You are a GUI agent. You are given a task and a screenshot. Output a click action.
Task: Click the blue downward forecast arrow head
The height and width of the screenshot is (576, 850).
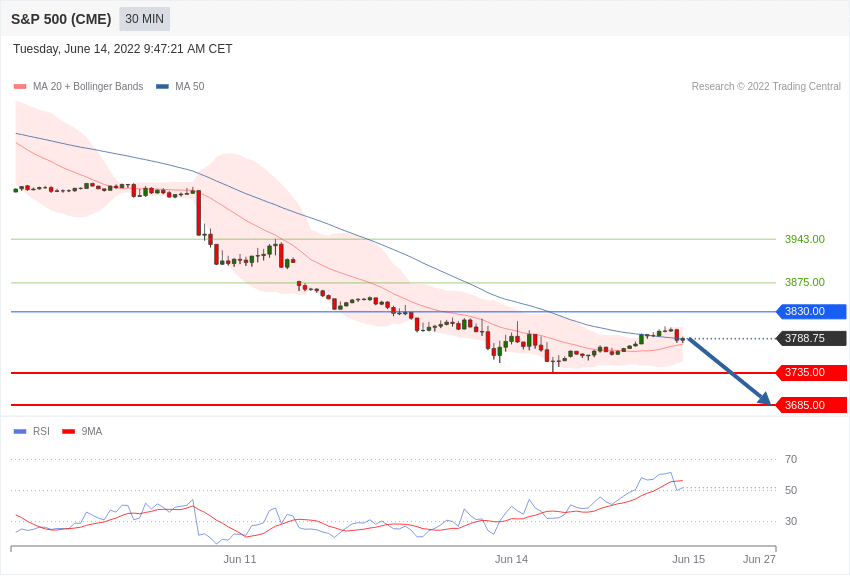(764, 399)
